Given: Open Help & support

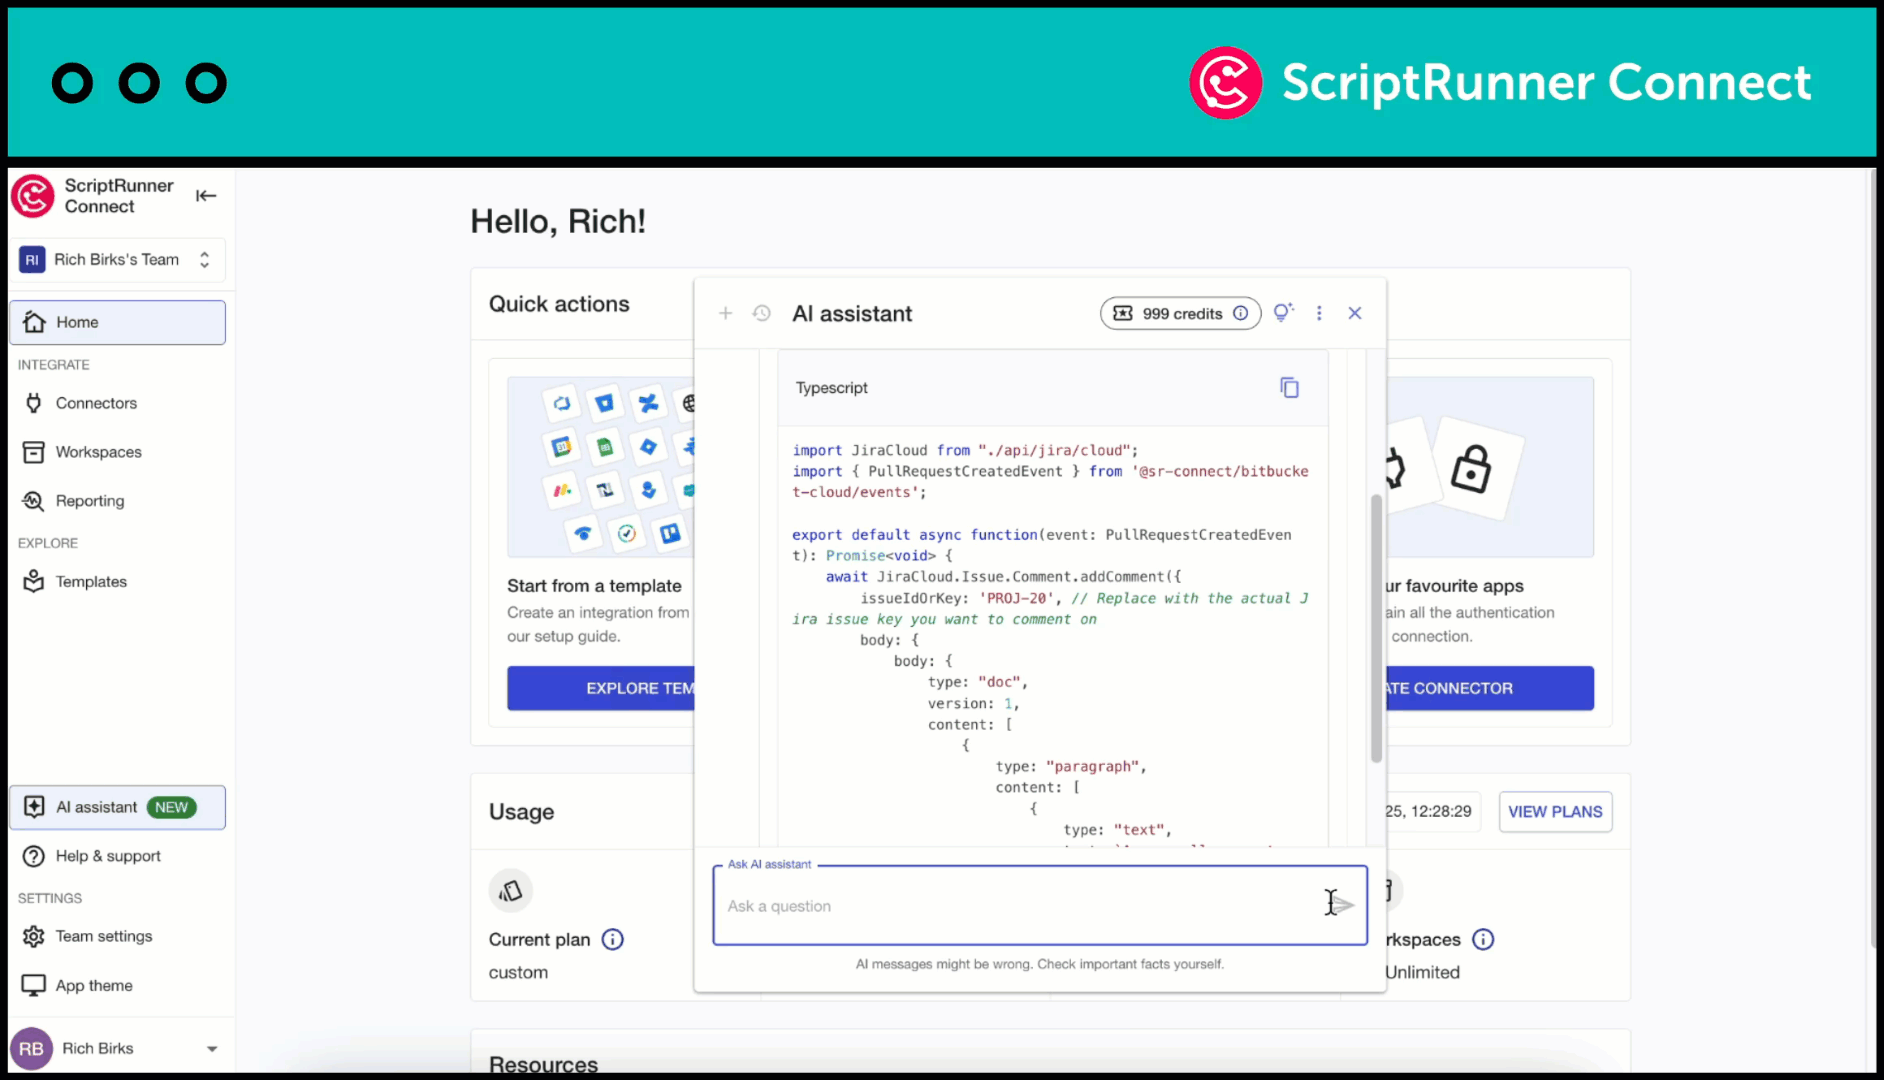Looking at the screenshot, I should (x=117, y=856).
